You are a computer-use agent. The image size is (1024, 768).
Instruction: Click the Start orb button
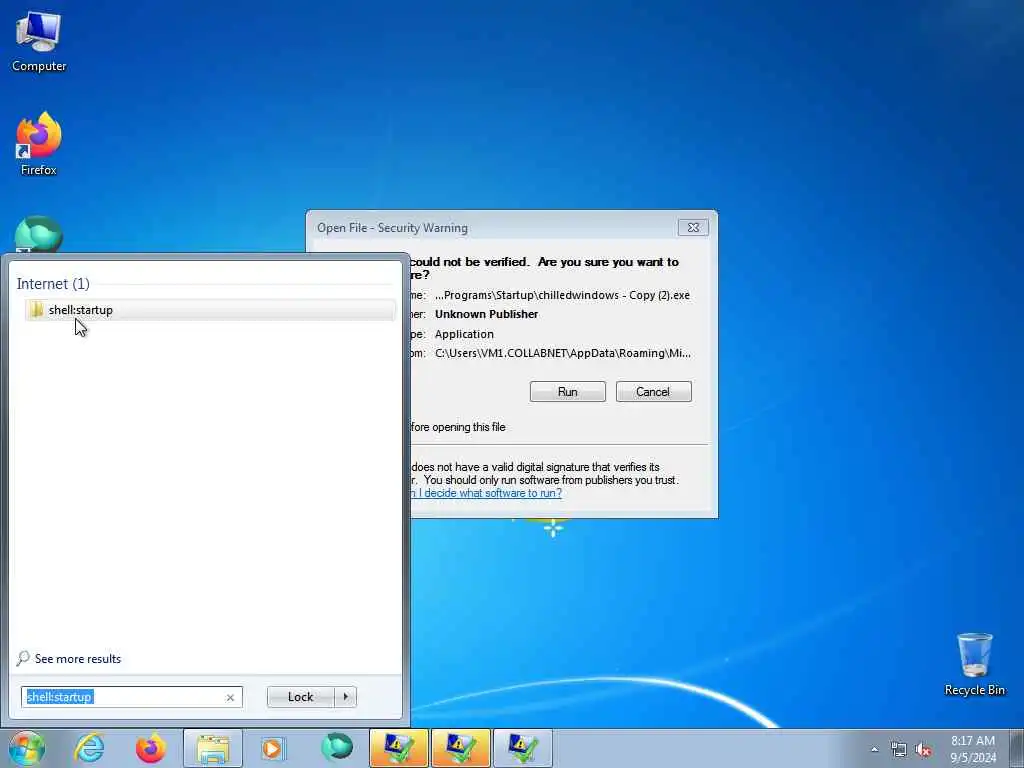coord(26,748)
